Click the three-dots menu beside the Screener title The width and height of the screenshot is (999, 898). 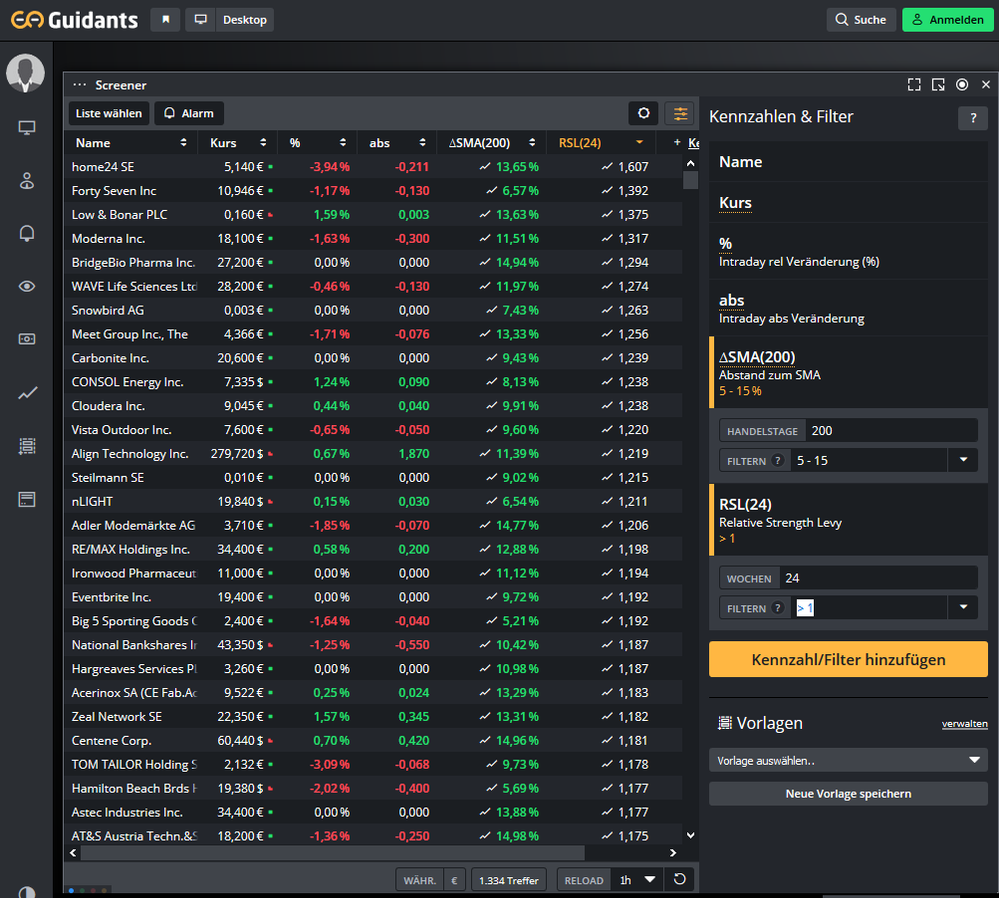tap(79, 85)
